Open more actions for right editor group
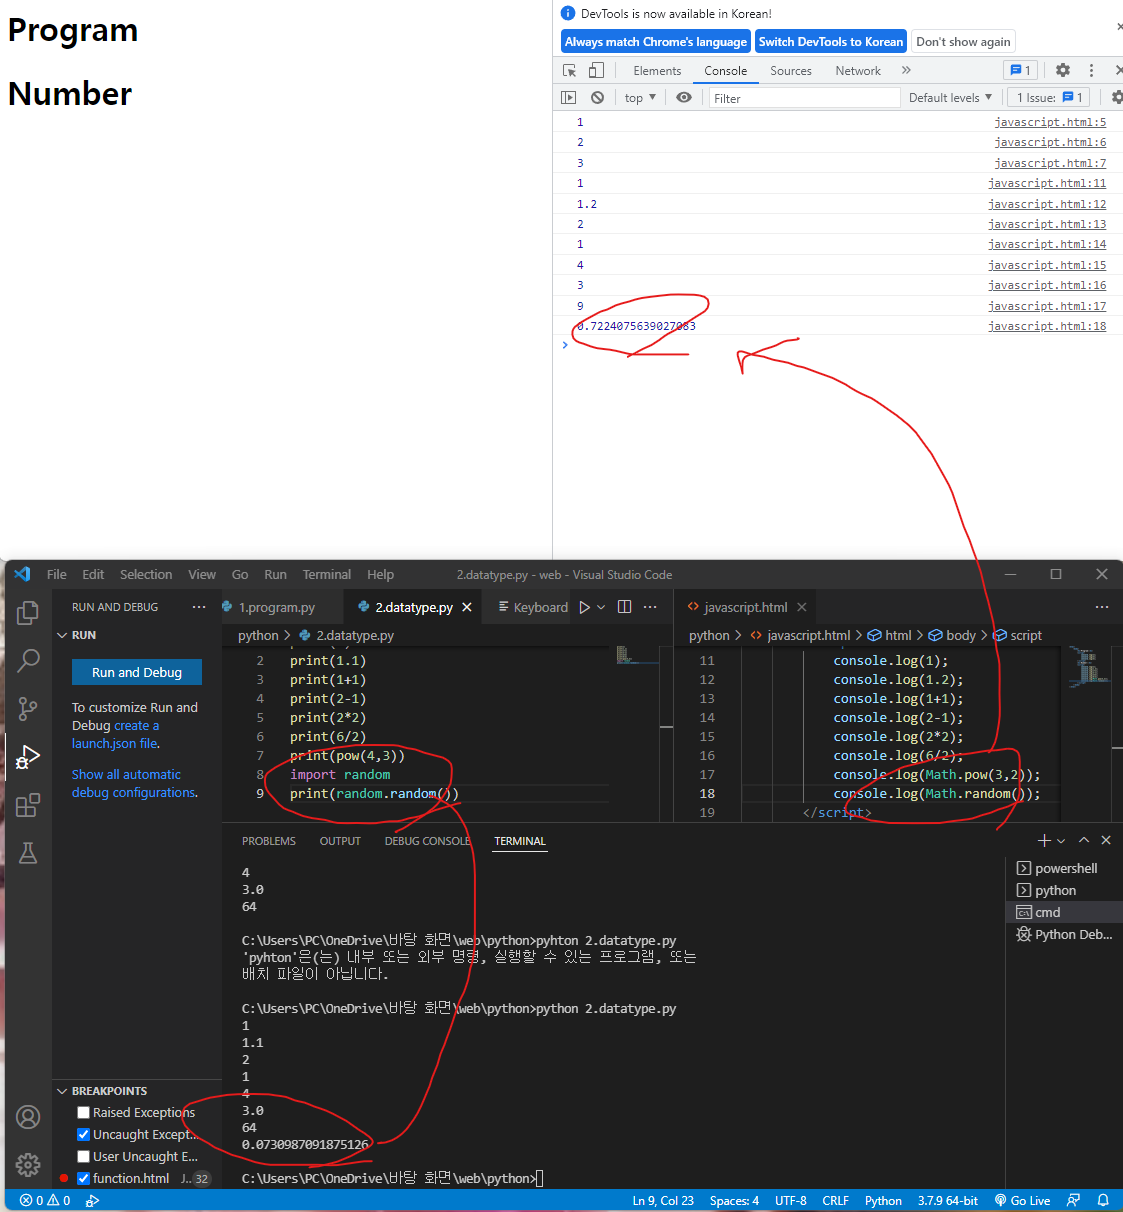This screenshot has height=1212, width=1123. click(x=1102, y=607)
